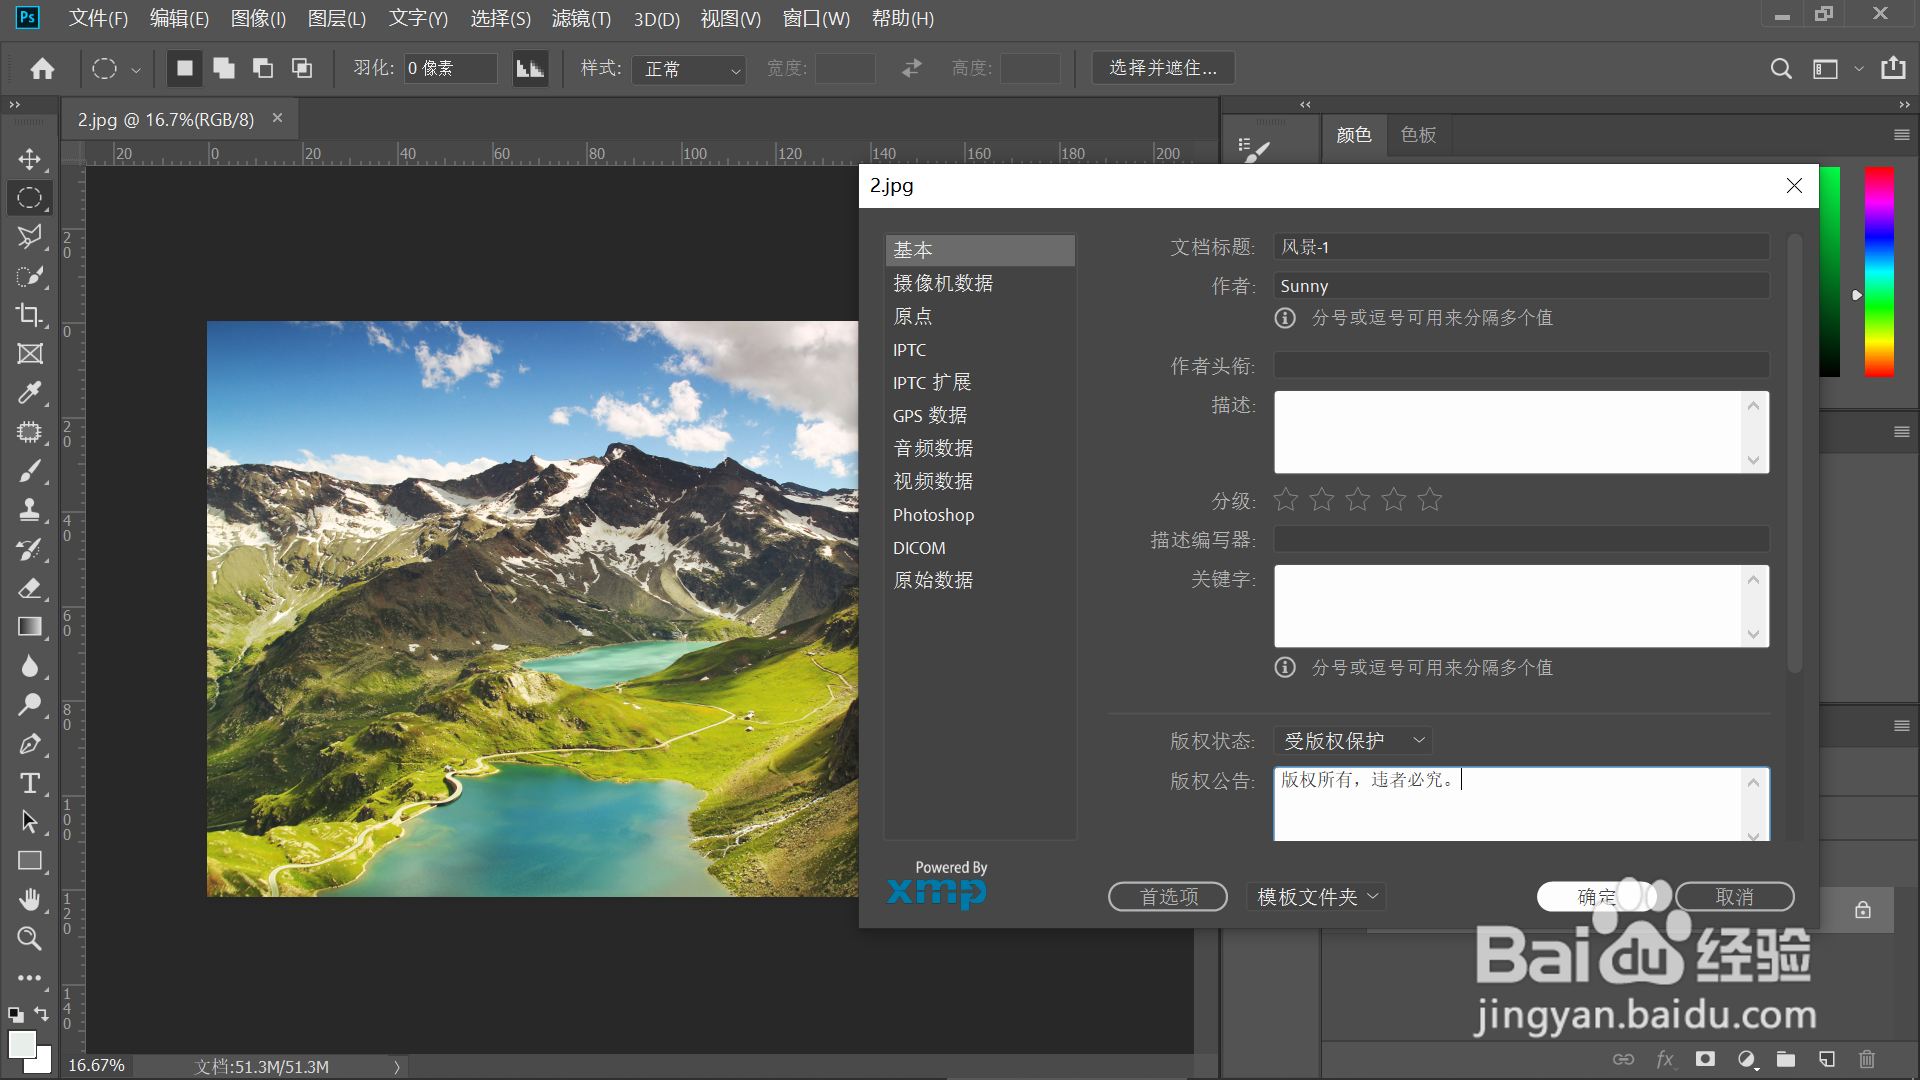This screenshot has width=1920, height=1080.
Task: Select the Brush tool
Action: pos(29,471)
